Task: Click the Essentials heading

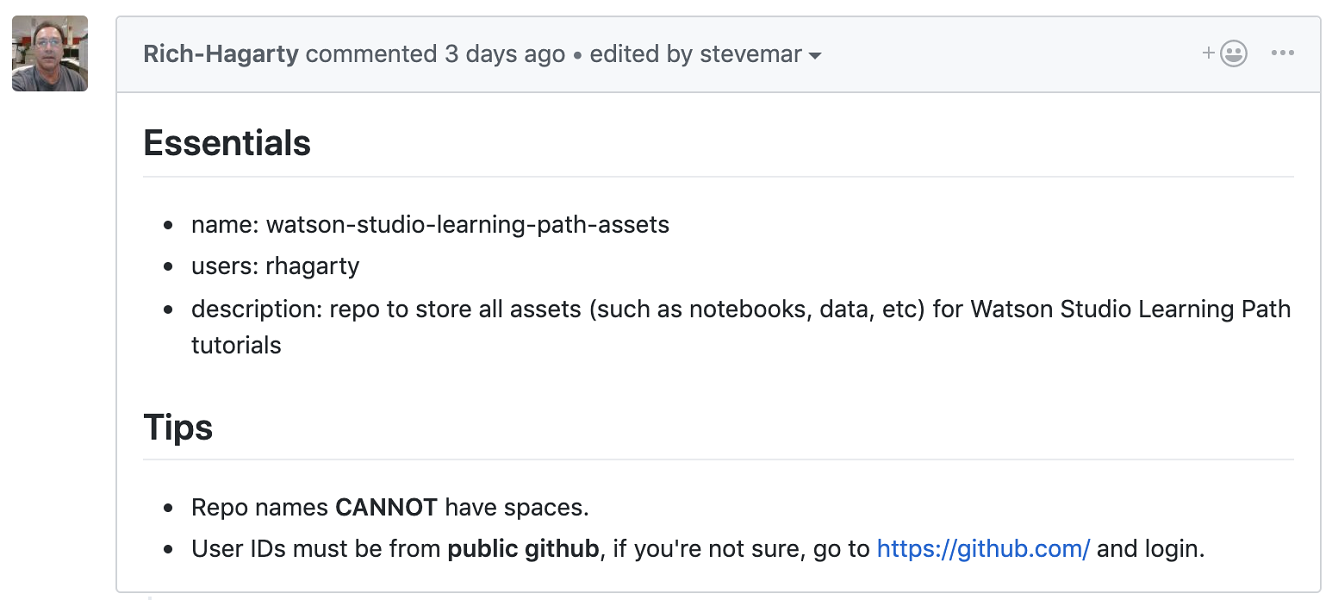Action: (227, 143)
